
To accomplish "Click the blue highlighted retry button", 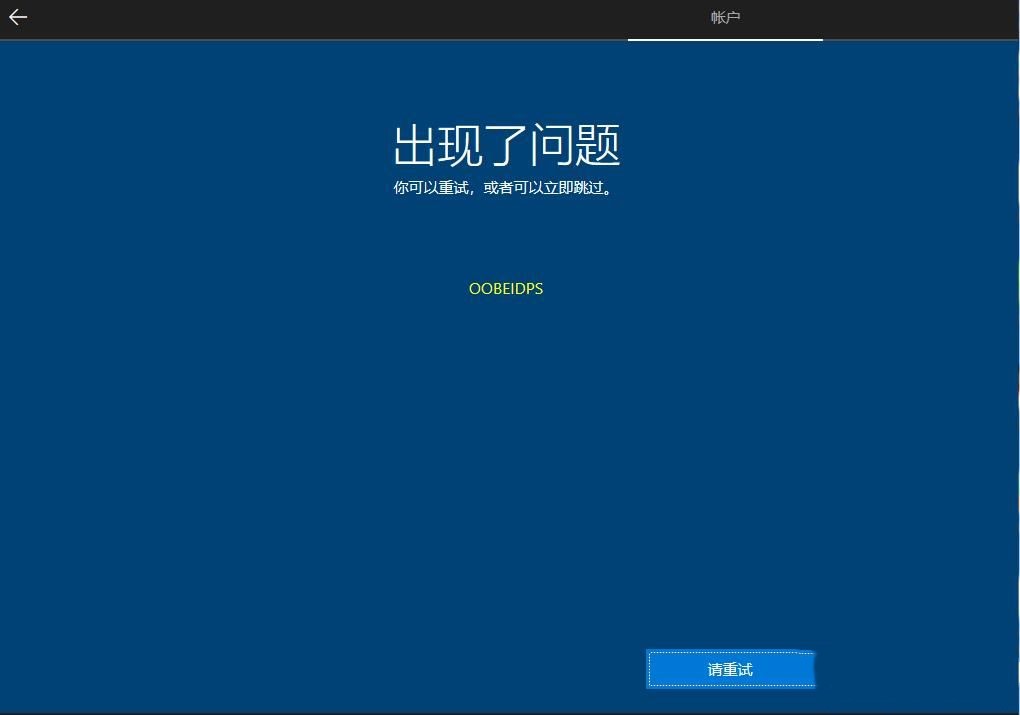I will pyautogui.click(x=730, y=669).
